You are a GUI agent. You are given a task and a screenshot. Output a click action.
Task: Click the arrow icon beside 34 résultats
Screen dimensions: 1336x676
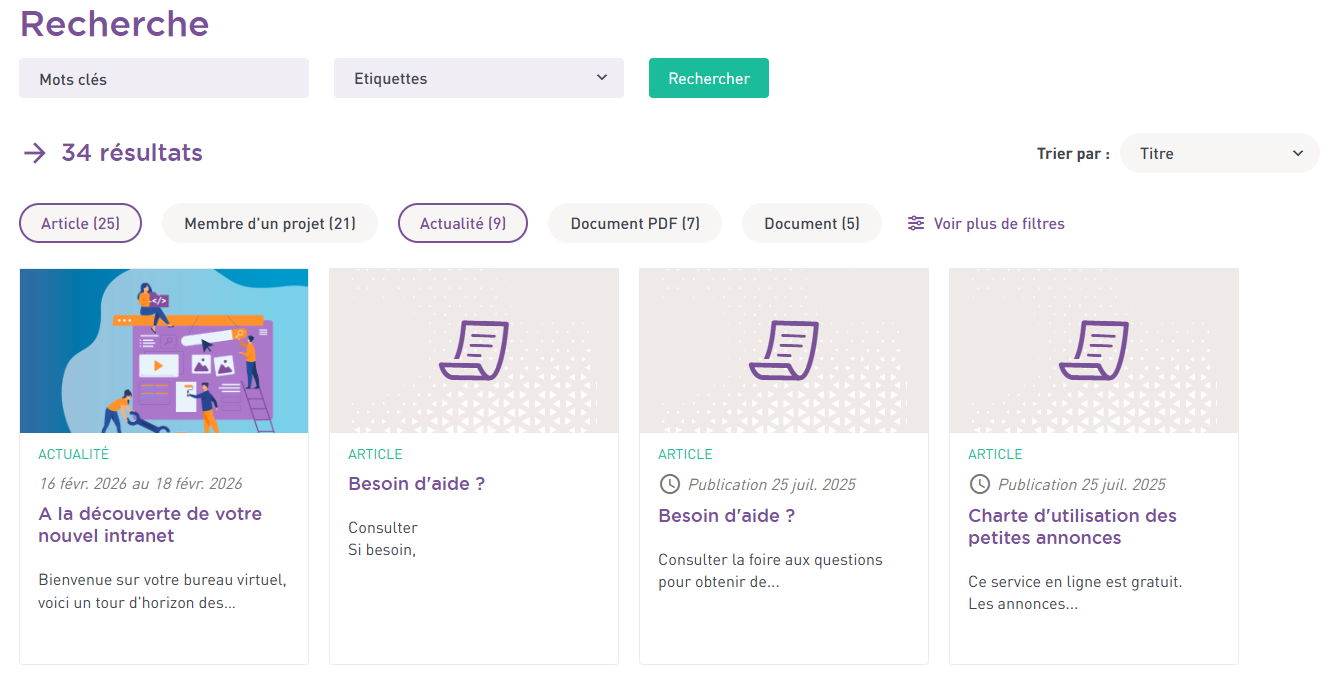[35, 153]
